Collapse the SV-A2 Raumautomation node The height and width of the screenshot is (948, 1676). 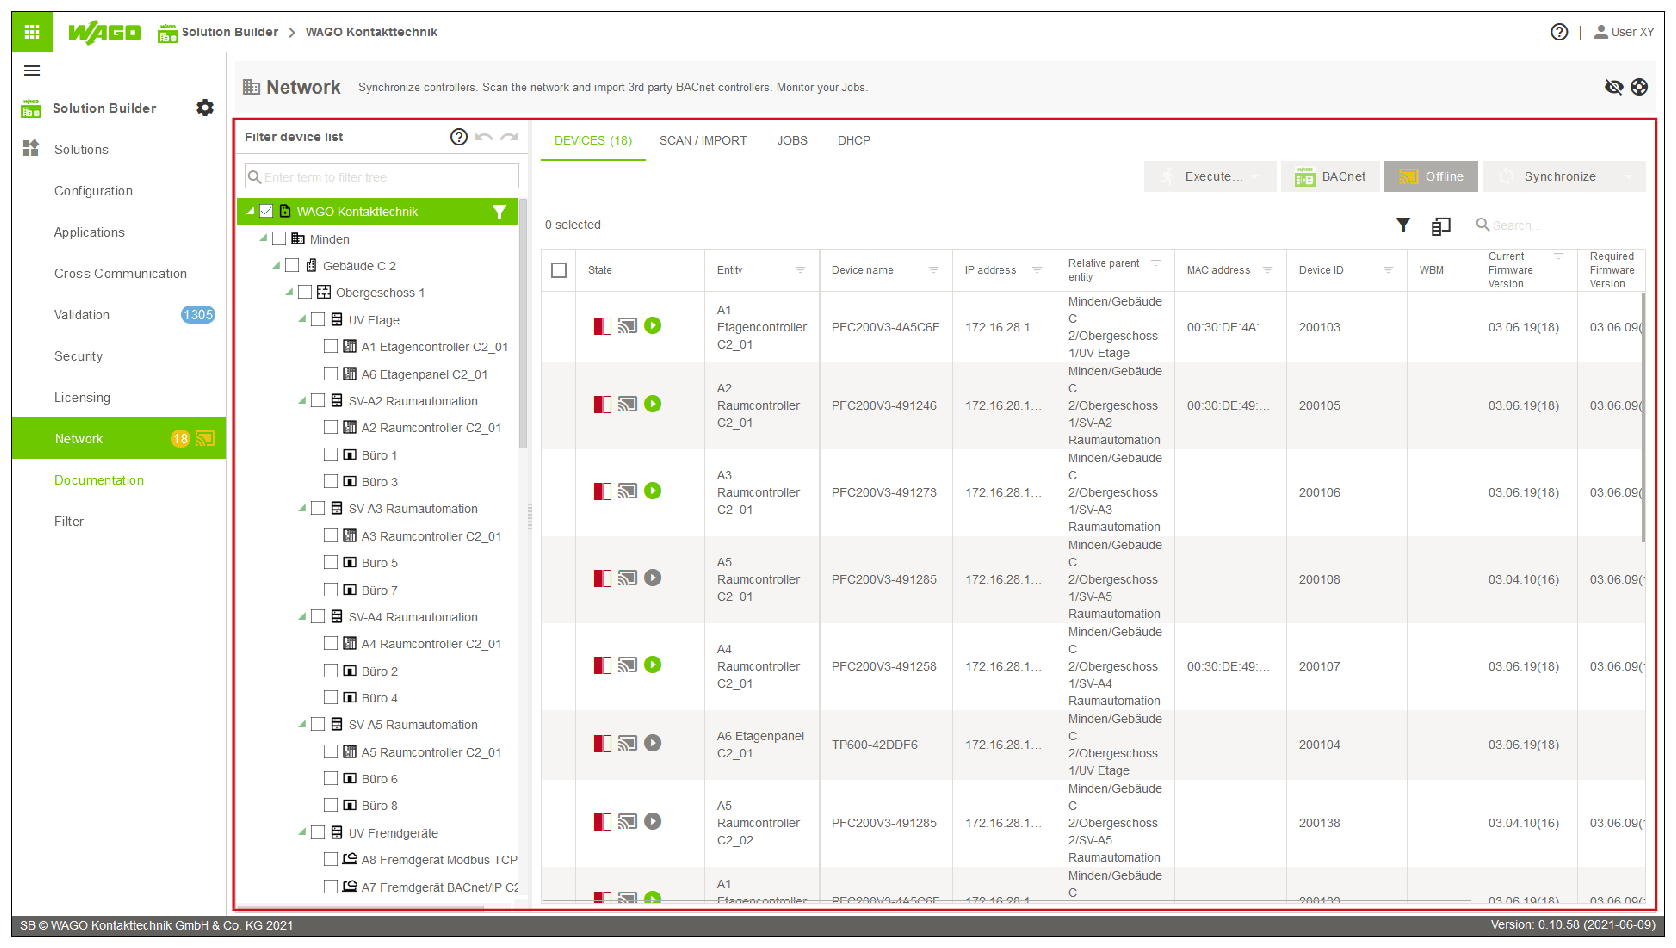pos(302,400)
